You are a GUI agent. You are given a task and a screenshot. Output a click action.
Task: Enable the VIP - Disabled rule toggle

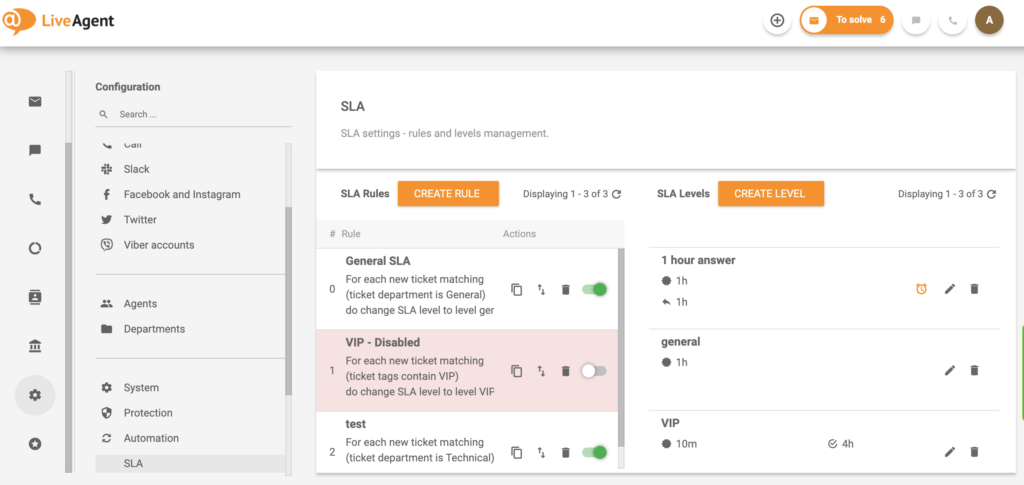click(594, 371)
